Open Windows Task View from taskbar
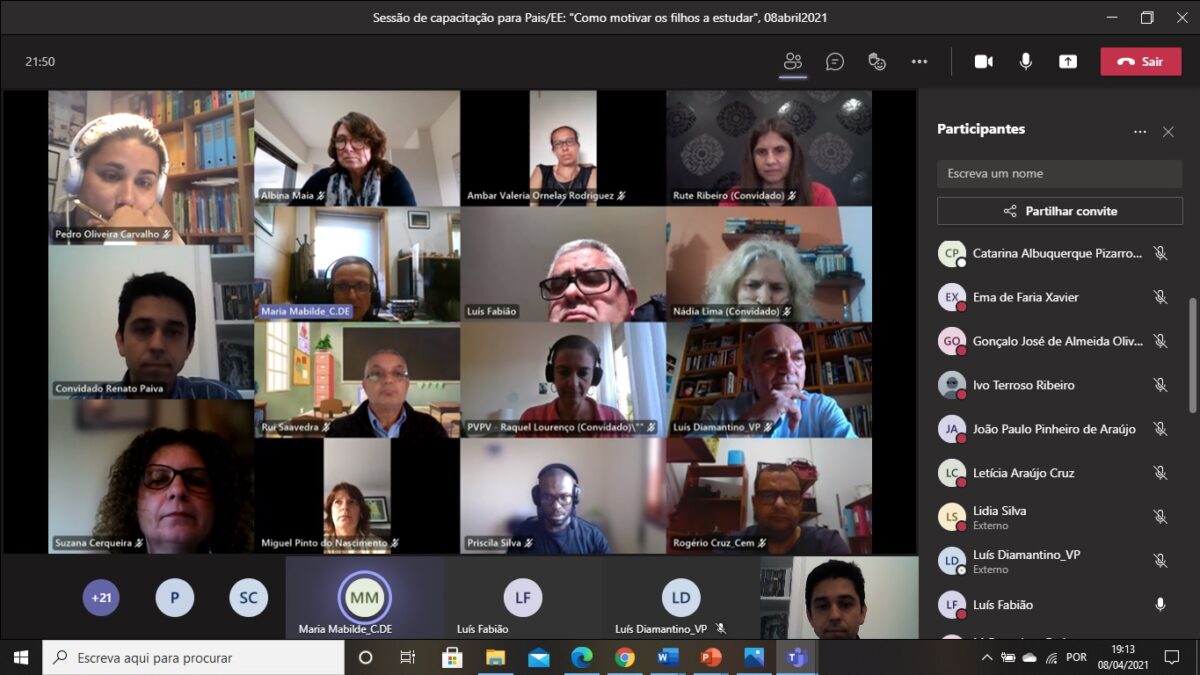1200x675 pixels. pyautogui.click(x=408, y=657)
